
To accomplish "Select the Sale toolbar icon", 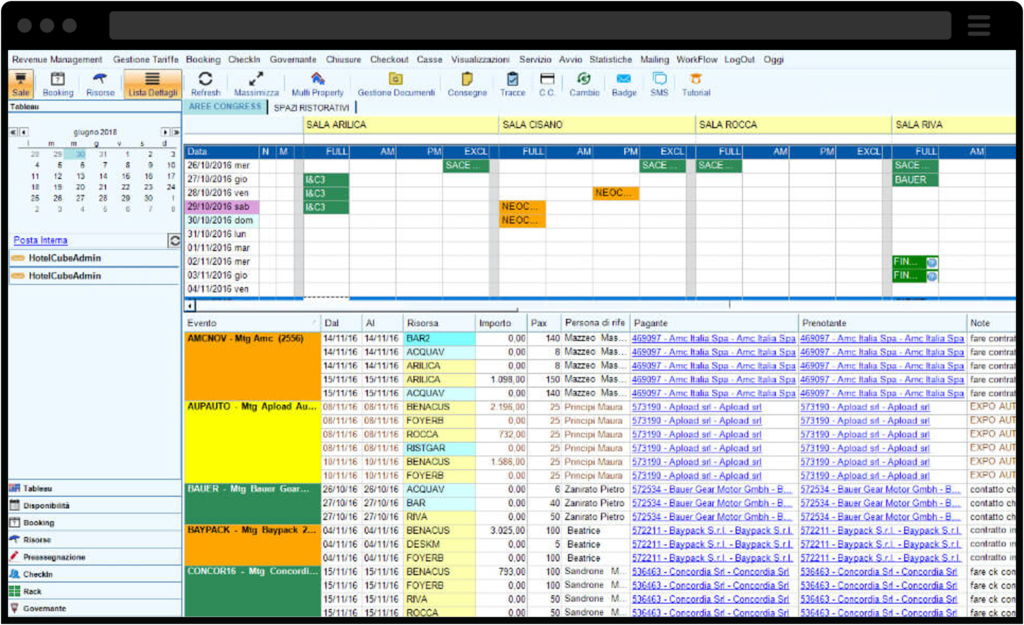I will click(21, 84).
